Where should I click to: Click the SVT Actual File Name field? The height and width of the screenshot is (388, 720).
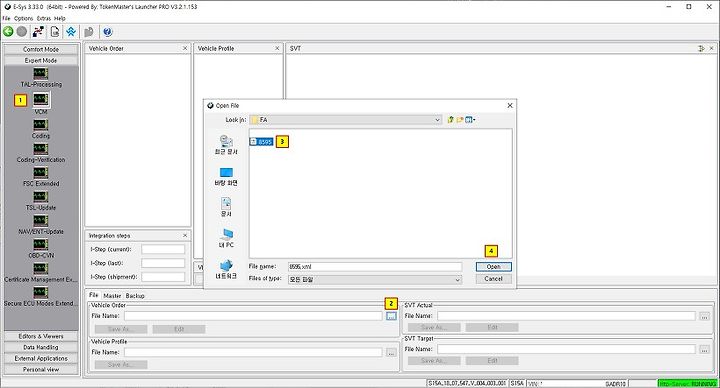(x=567, y=316)
